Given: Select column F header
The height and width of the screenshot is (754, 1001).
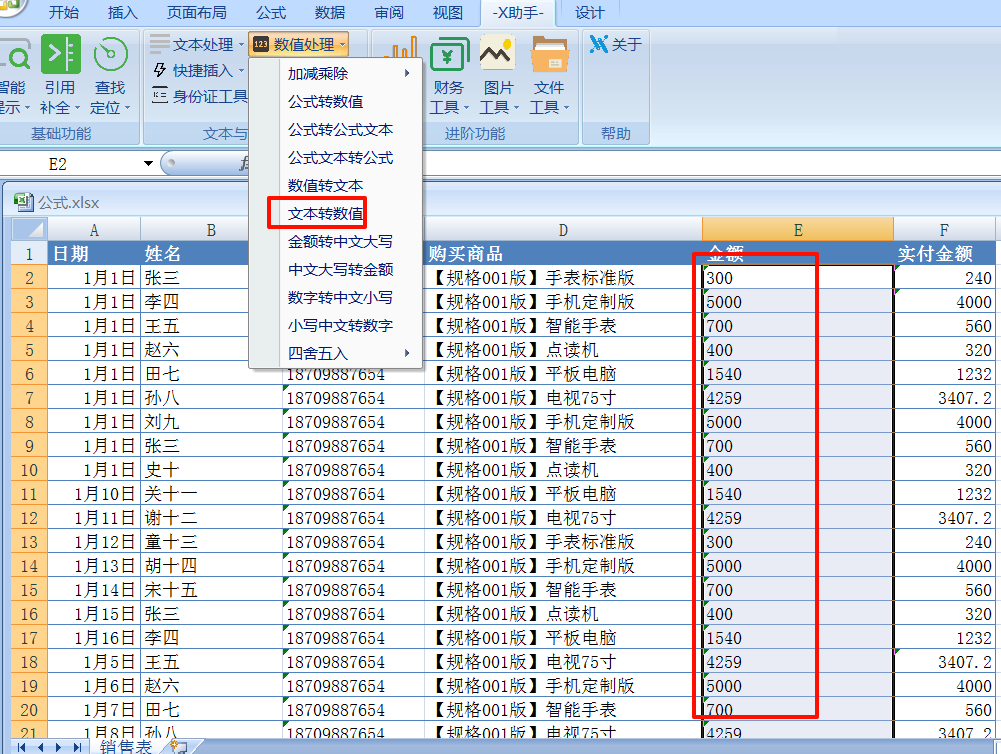Looking at the screenshot, I should point(944,230).
